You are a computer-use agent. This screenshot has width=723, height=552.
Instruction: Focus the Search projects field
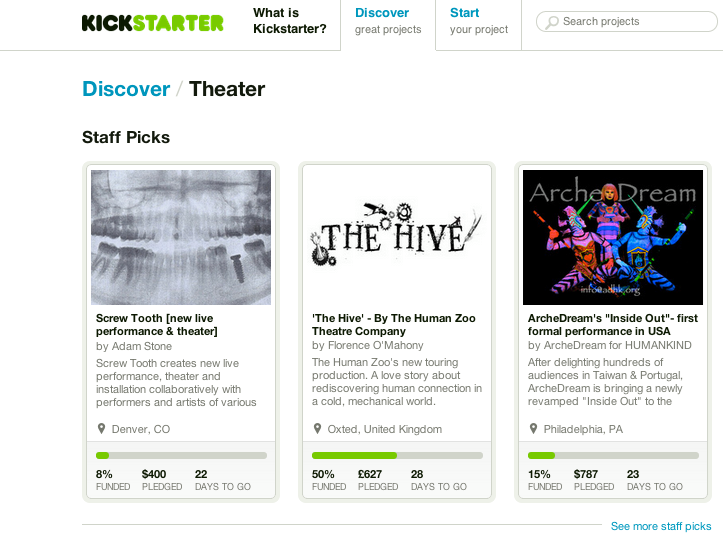click(x=627, y=22)
